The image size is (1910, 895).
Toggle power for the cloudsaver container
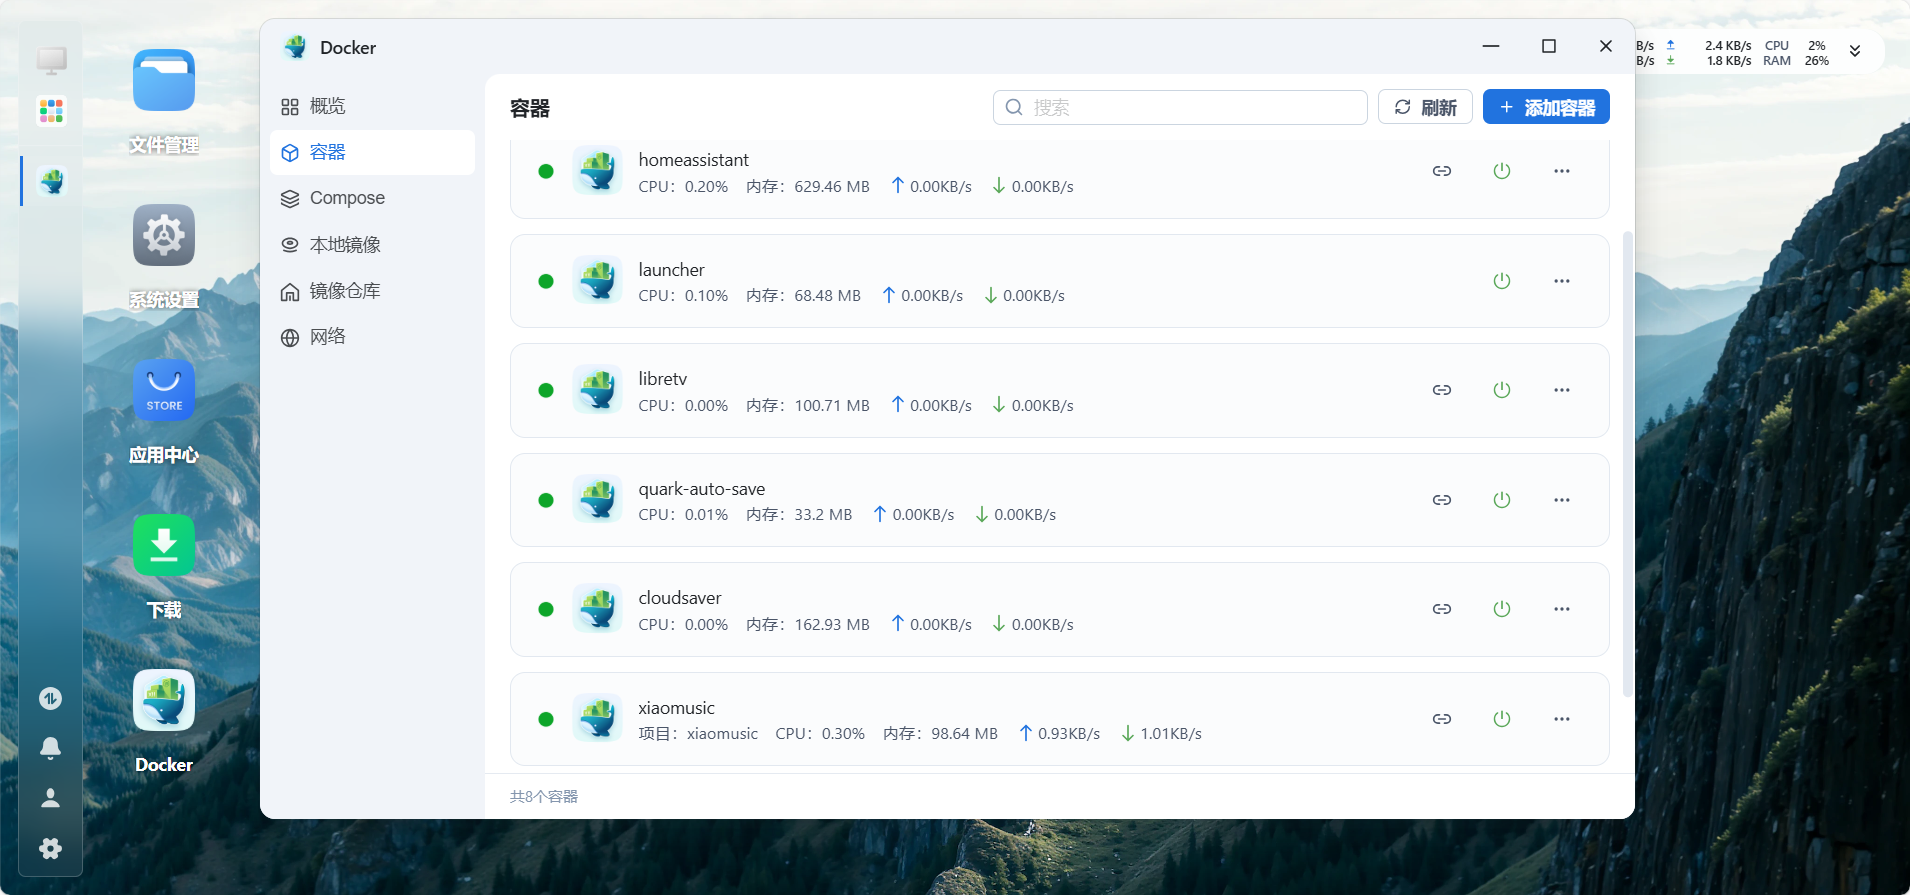[1501, 609]
